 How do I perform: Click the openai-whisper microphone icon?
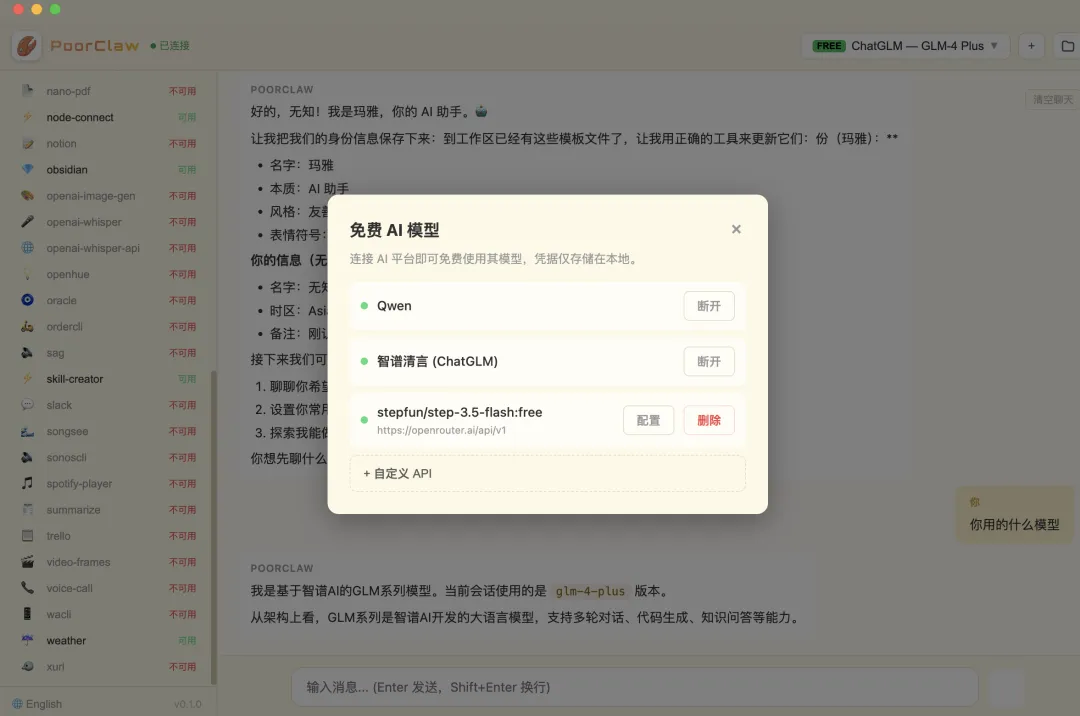tap(28, 222)
